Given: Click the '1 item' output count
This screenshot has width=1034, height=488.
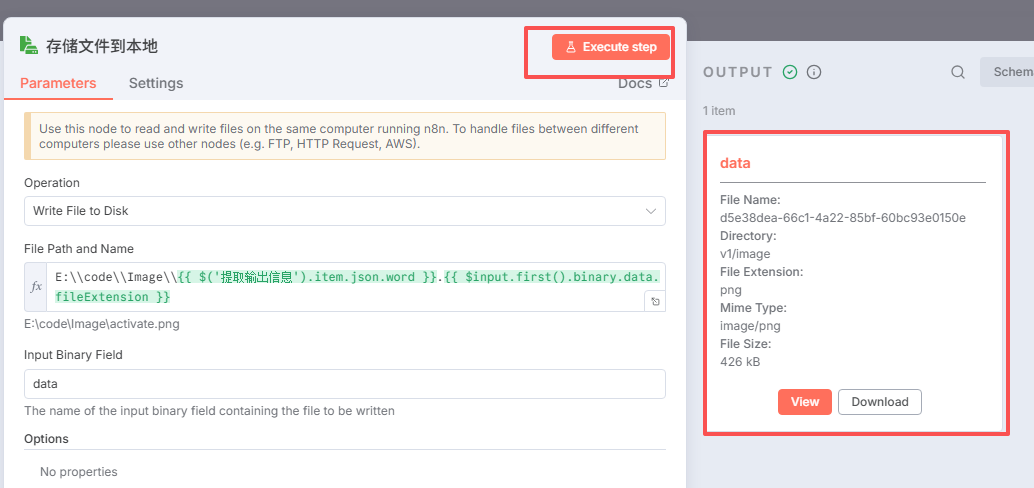Looking at the screenshot, I should (719, 111).
